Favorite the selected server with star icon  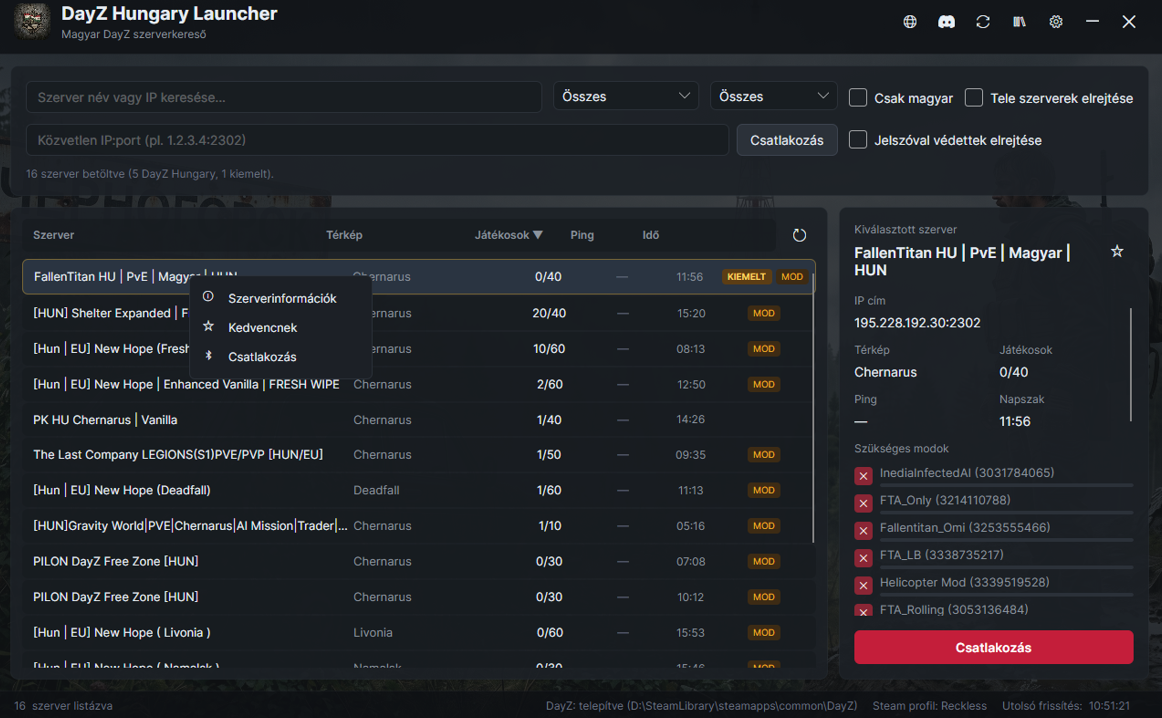point(1117,251)
